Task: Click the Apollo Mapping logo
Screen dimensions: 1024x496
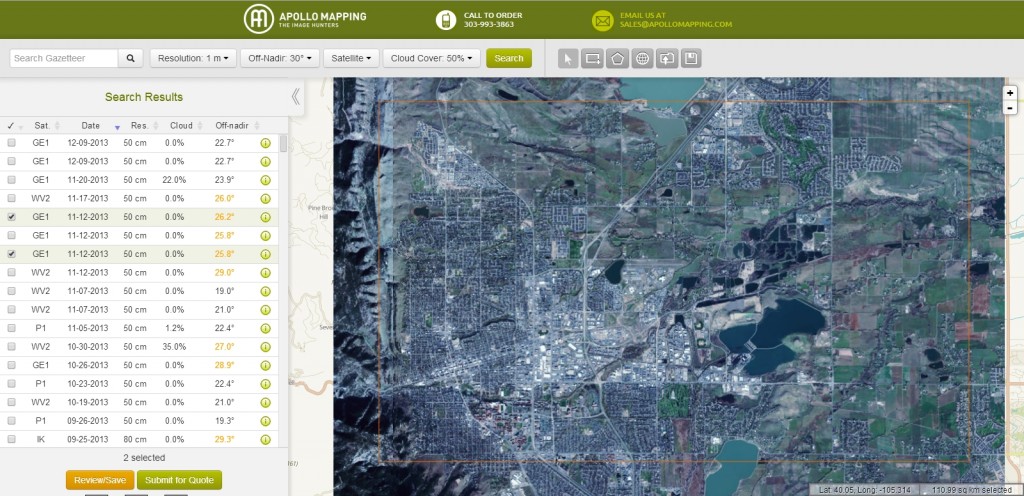Action: coord(305,19)
